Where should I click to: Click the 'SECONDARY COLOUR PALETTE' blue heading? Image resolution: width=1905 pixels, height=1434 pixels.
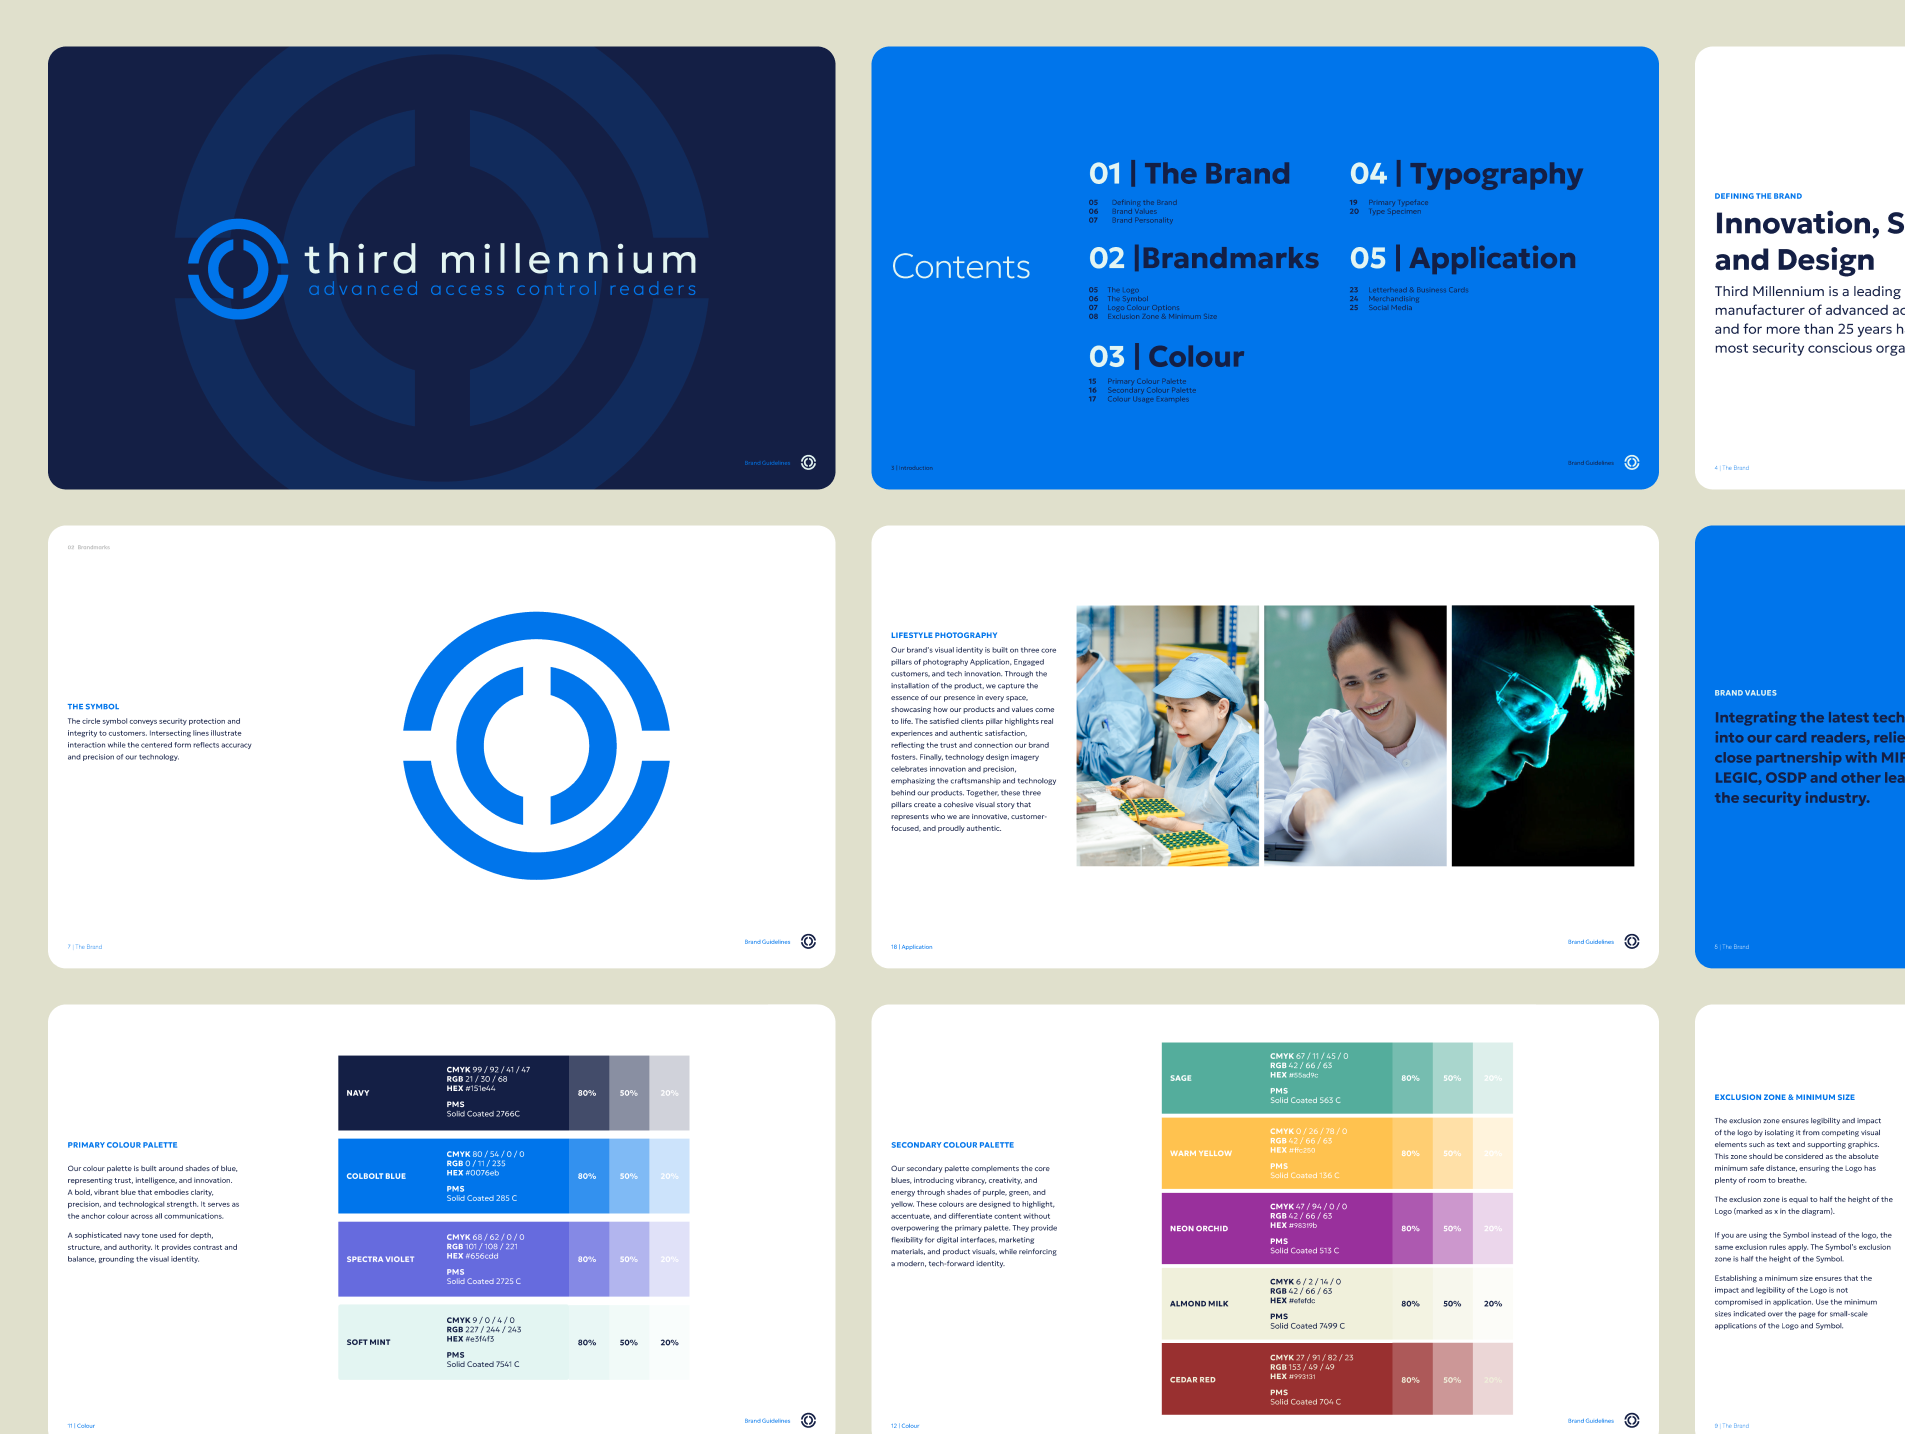click(x=952, y=1145)
